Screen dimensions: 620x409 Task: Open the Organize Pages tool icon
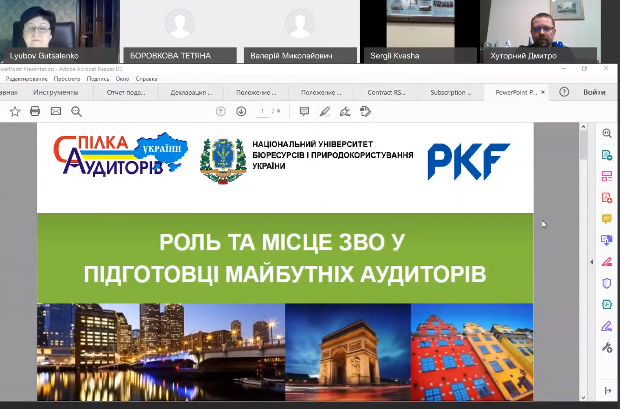(x=607, y=176)
